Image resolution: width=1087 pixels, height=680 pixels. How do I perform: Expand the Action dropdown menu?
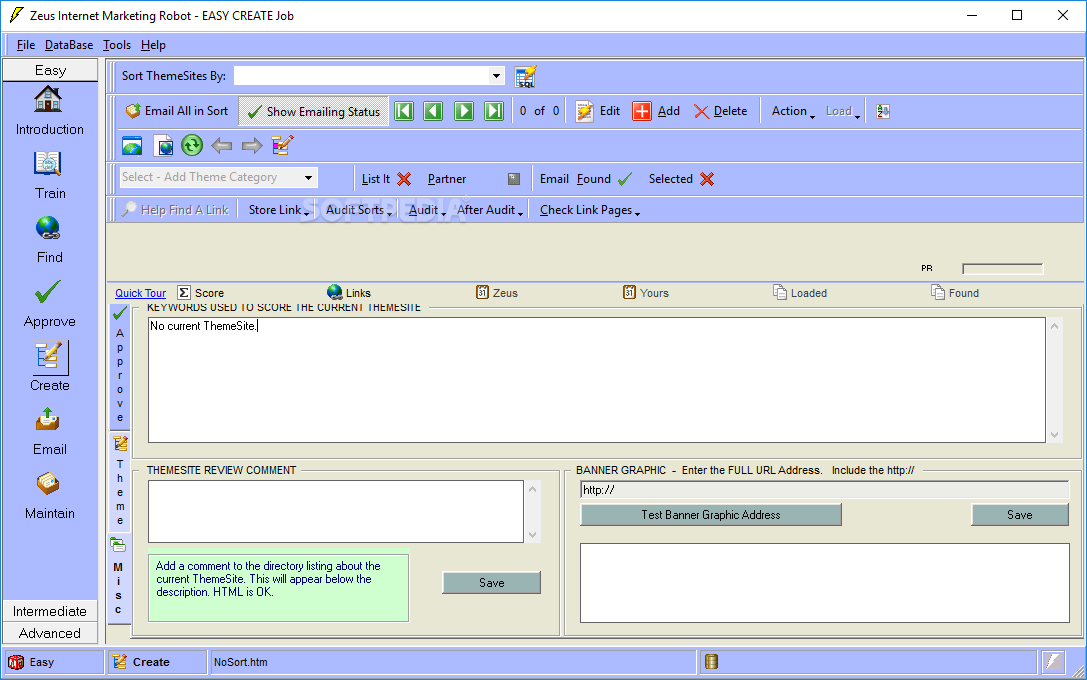tap(793, 111)
